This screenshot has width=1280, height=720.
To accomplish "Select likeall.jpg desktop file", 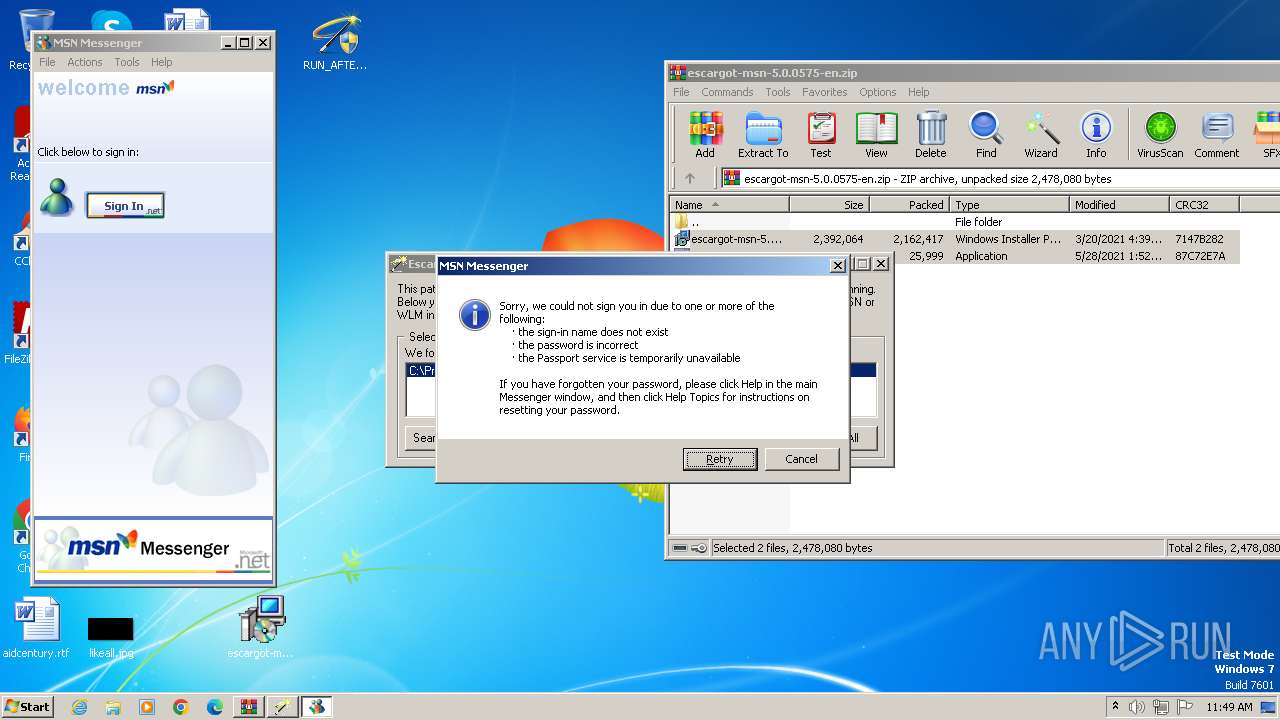I will [x=111, y=636].
